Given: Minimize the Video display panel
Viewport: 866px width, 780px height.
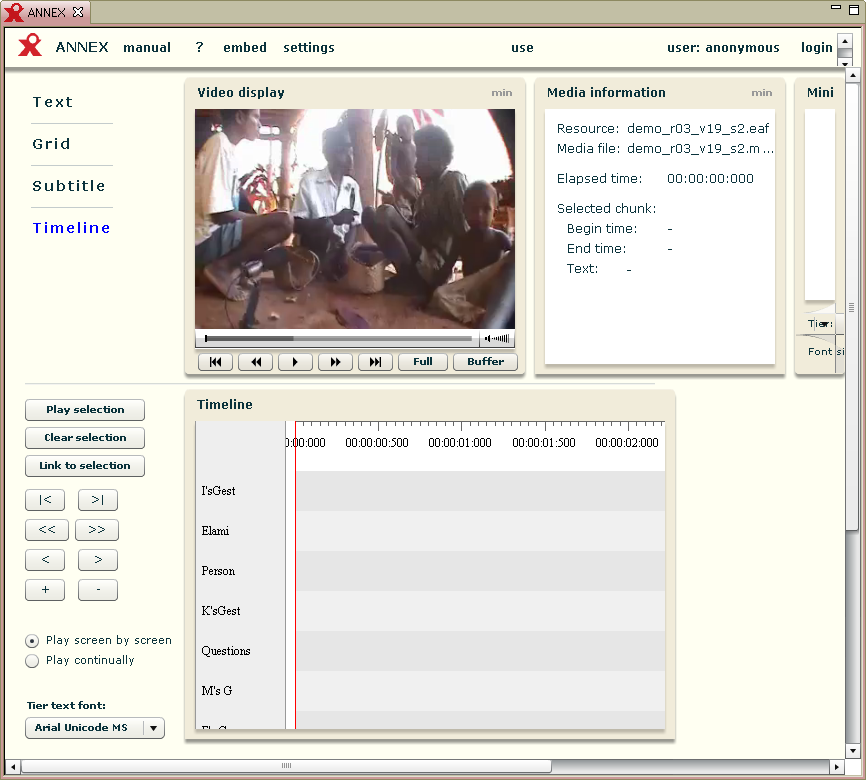Looking at the screenshot, I should [x=501, y=93].
